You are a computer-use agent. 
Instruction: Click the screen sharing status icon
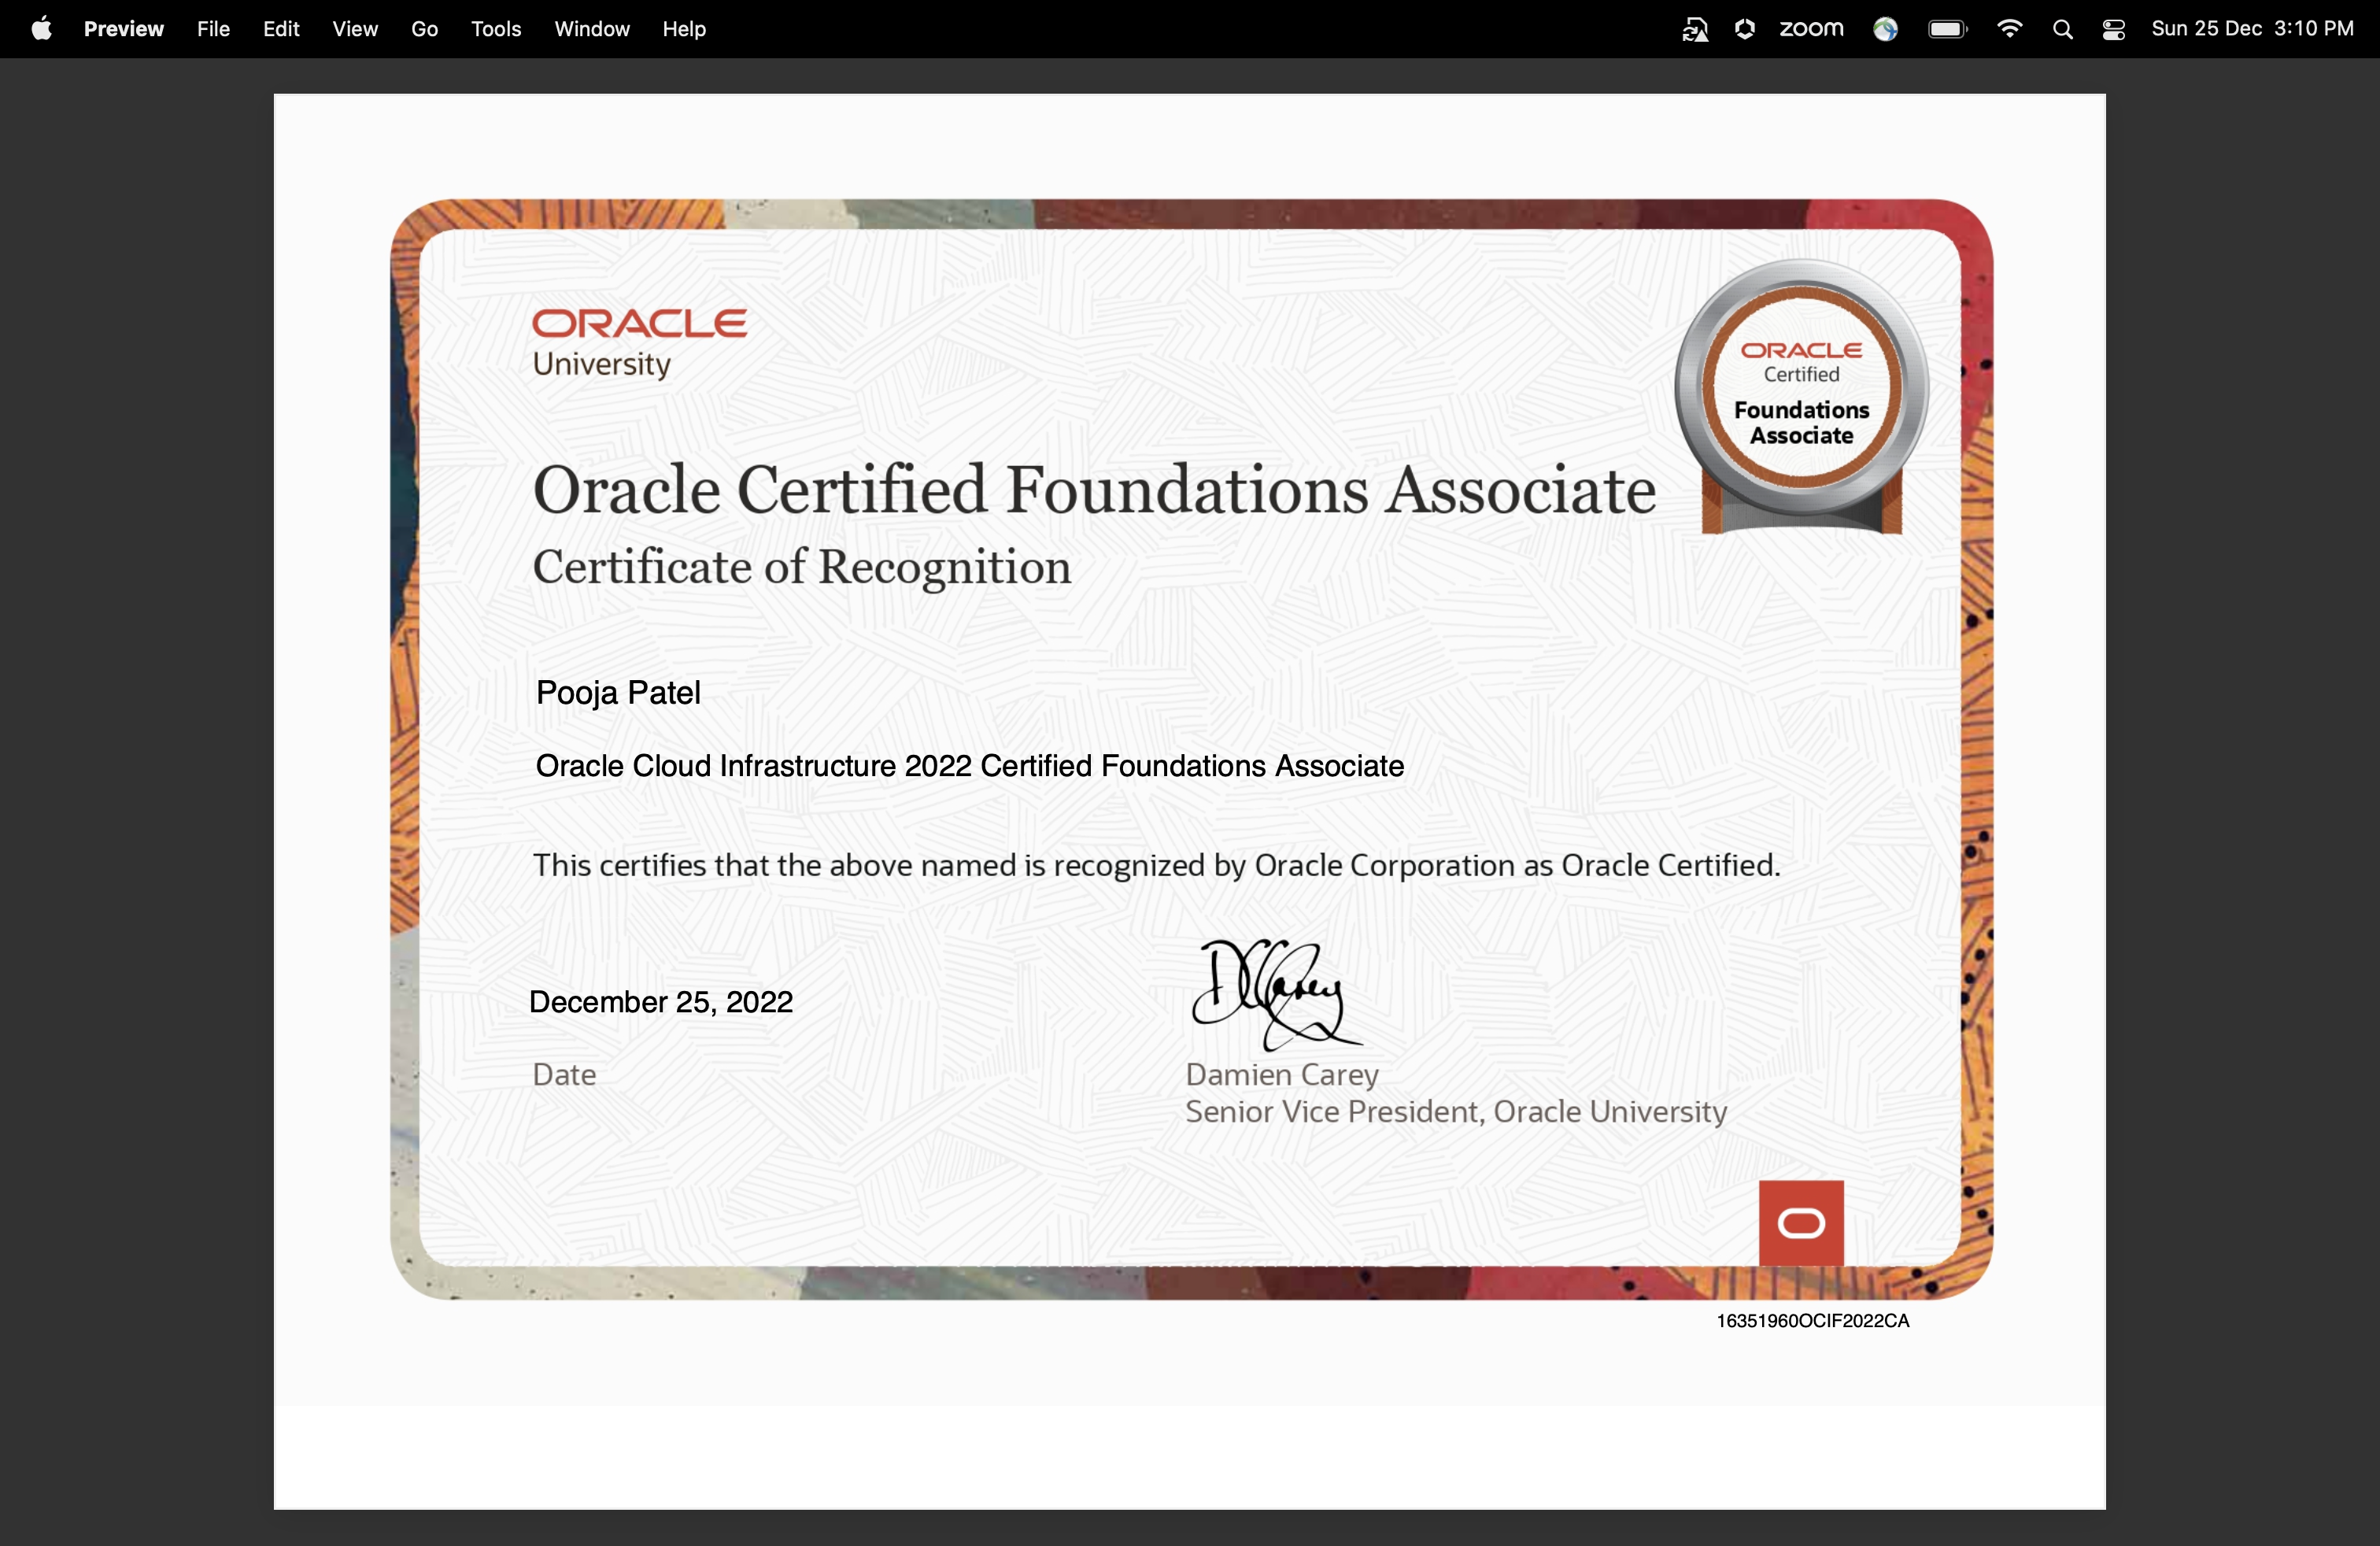(1695, 30)
